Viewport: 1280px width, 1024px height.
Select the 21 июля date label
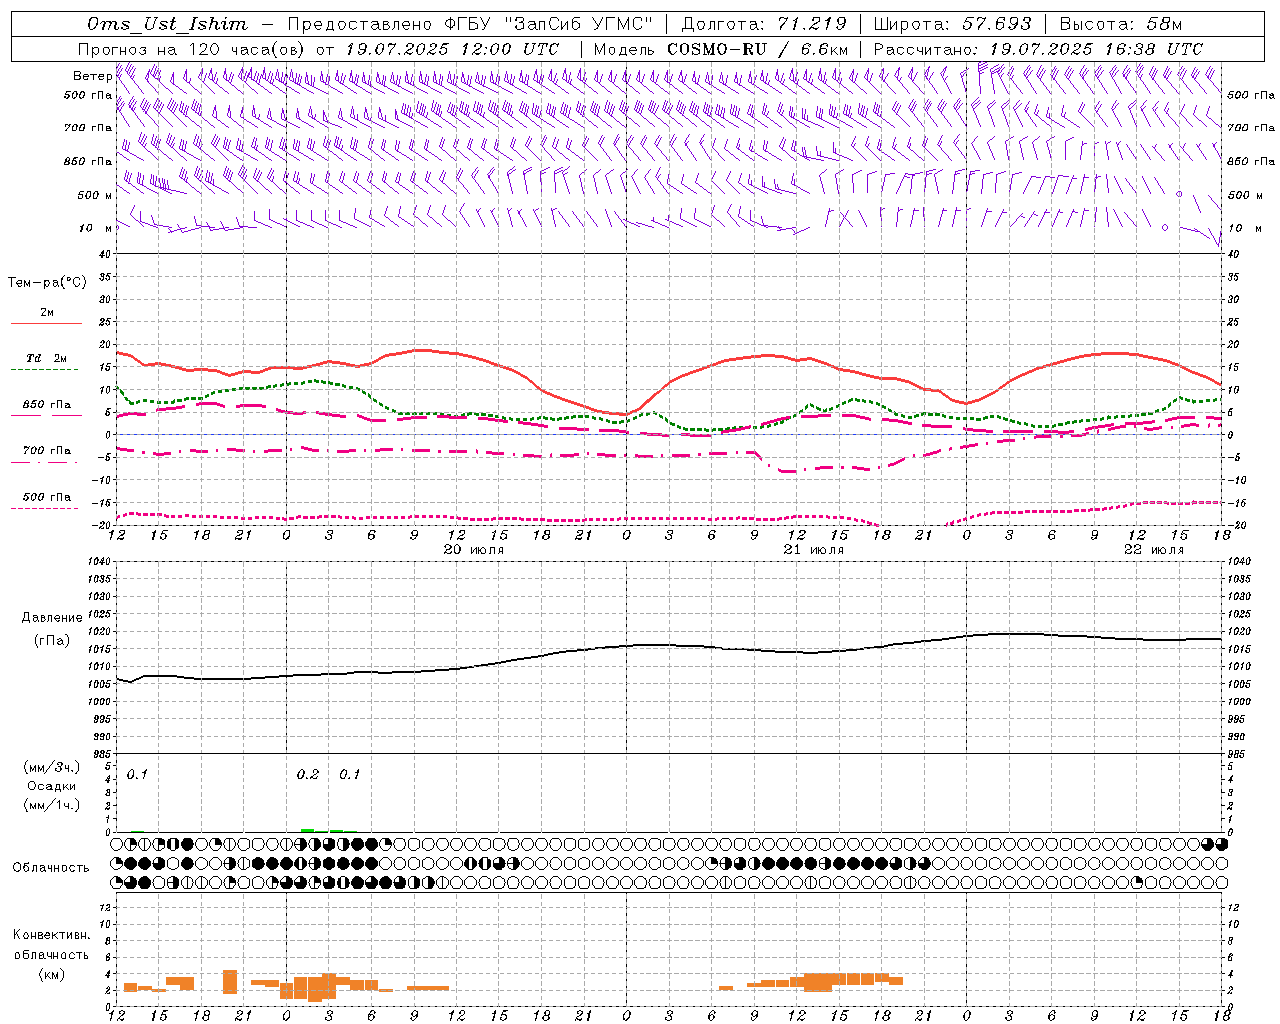point(814,550)
